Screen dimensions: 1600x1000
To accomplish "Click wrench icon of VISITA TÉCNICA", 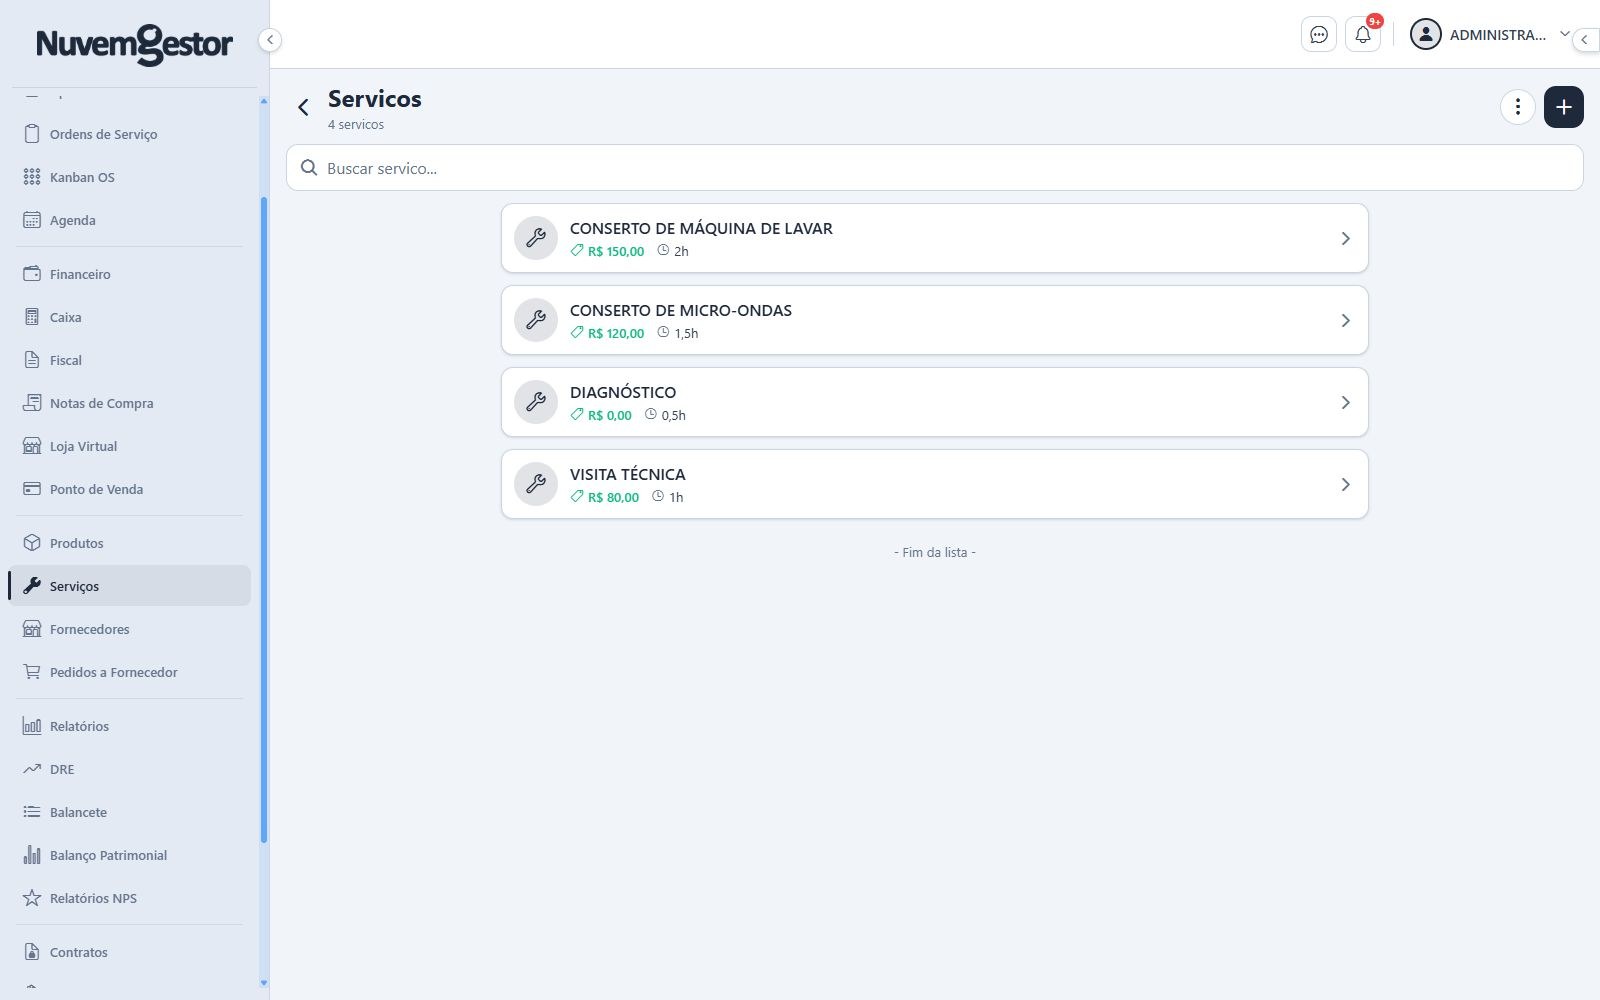I will (x=536, y=484).
